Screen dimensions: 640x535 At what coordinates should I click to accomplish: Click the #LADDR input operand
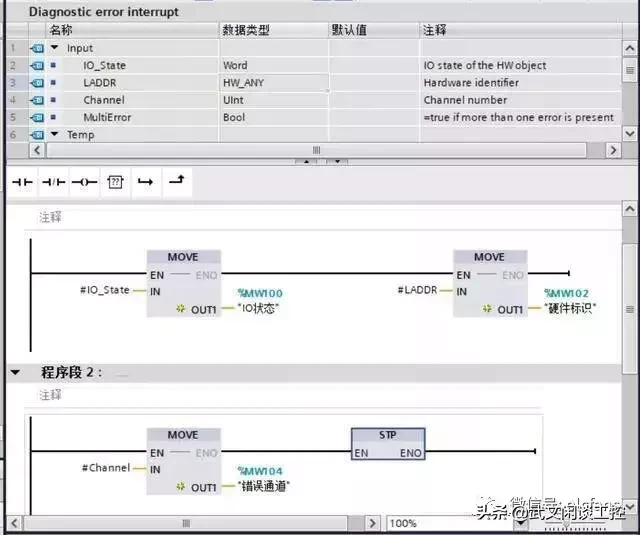click(x=417, y=290)
